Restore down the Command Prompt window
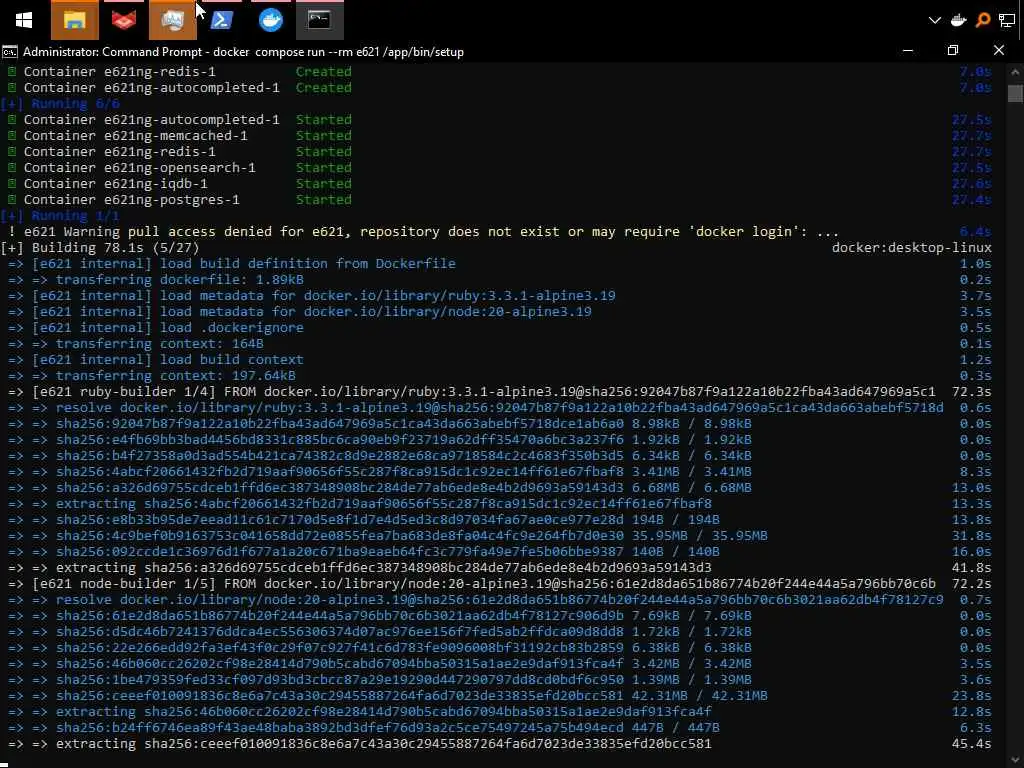This screenshot has width=1024, height=768. [x=953, y=50]
